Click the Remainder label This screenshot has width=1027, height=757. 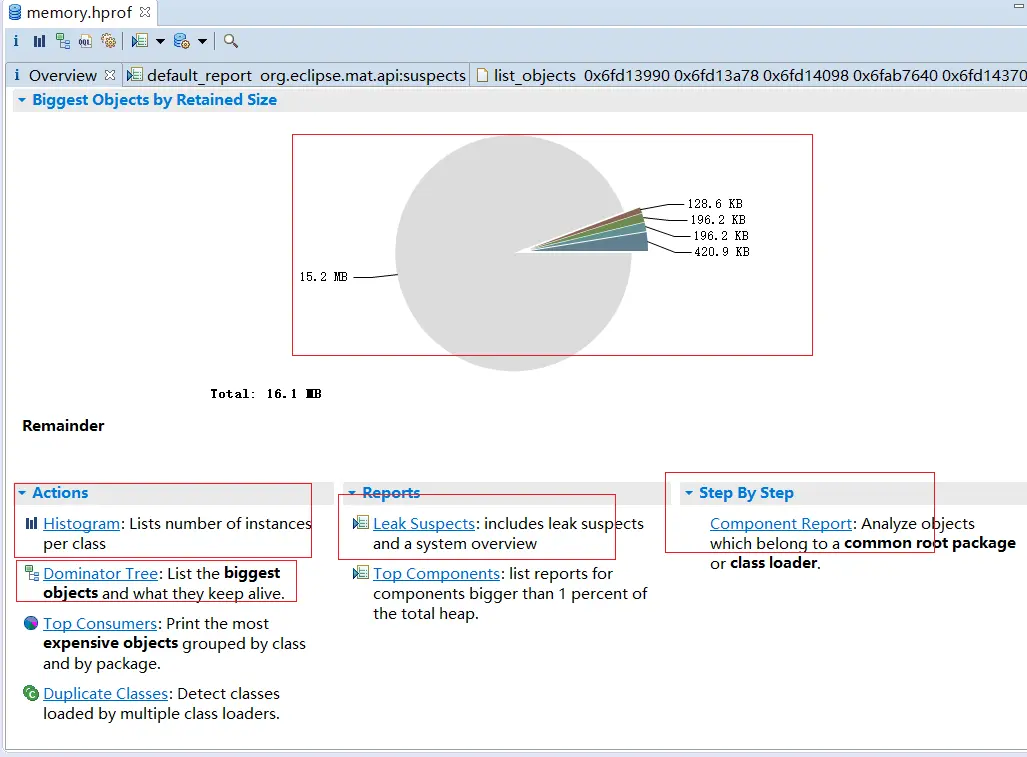(64, 426)
